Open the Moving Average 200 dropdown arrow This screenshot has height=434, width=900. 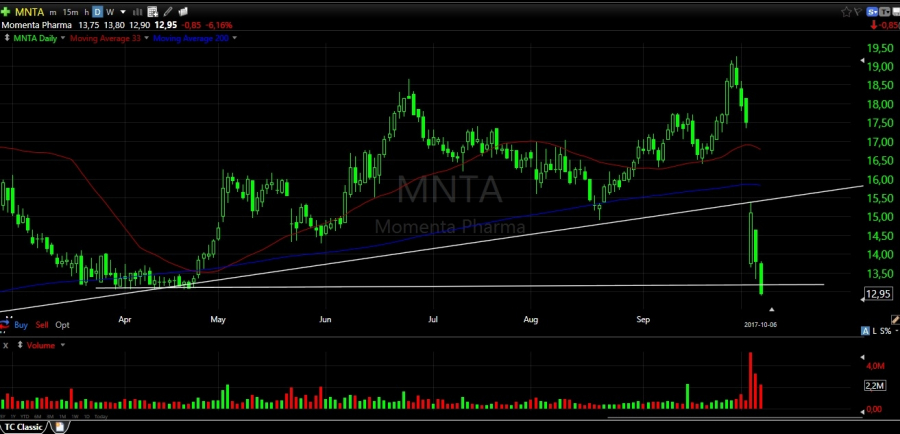tap(234, 38)
